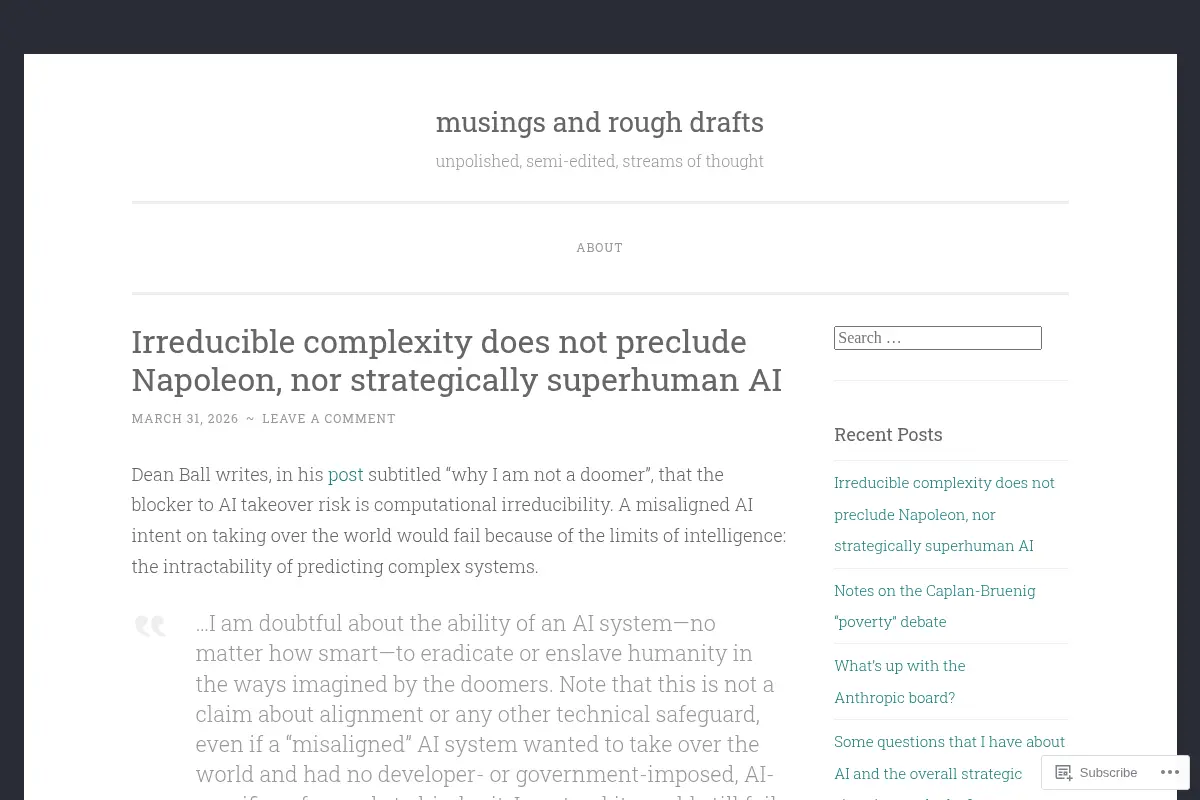Click the dark page background at top
Screen dimensions: 1200x800
600,26
